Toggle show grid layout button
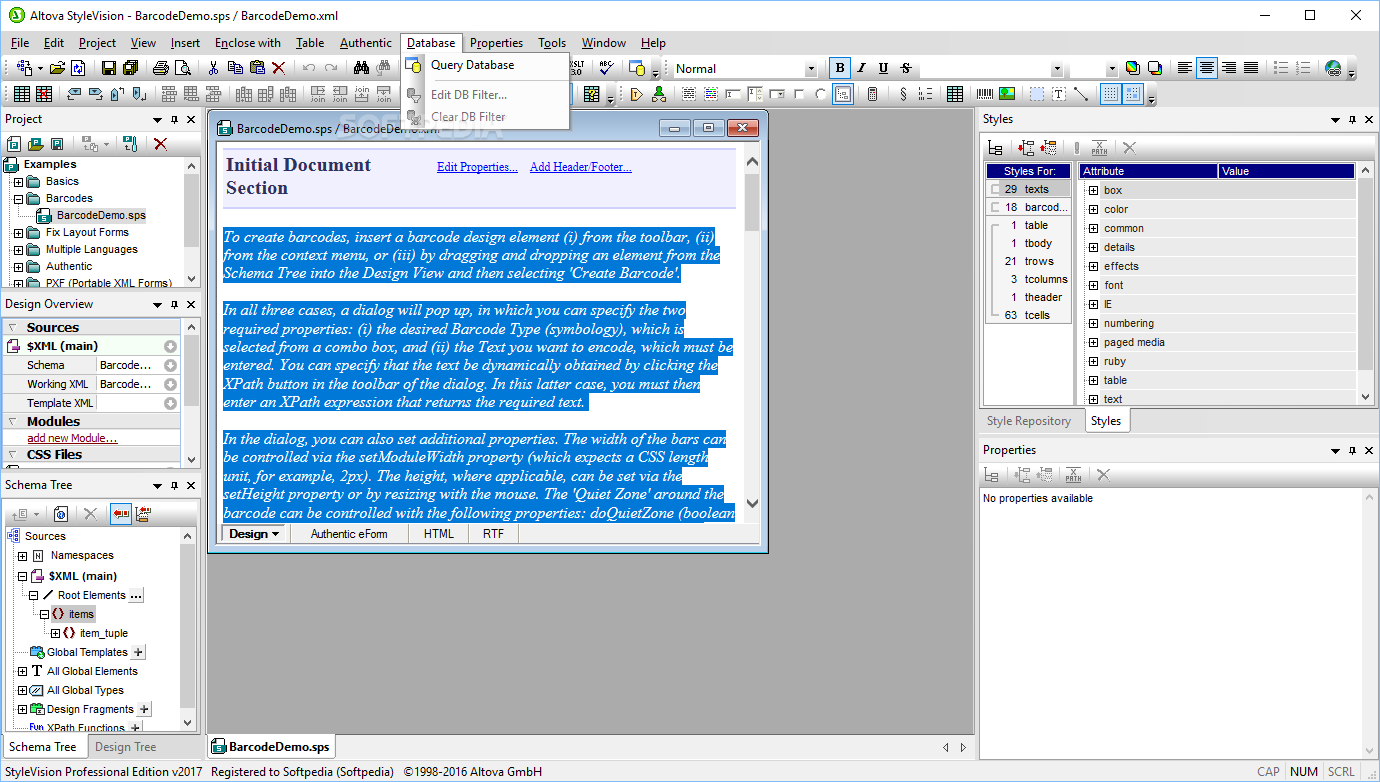 [1111, 94]
